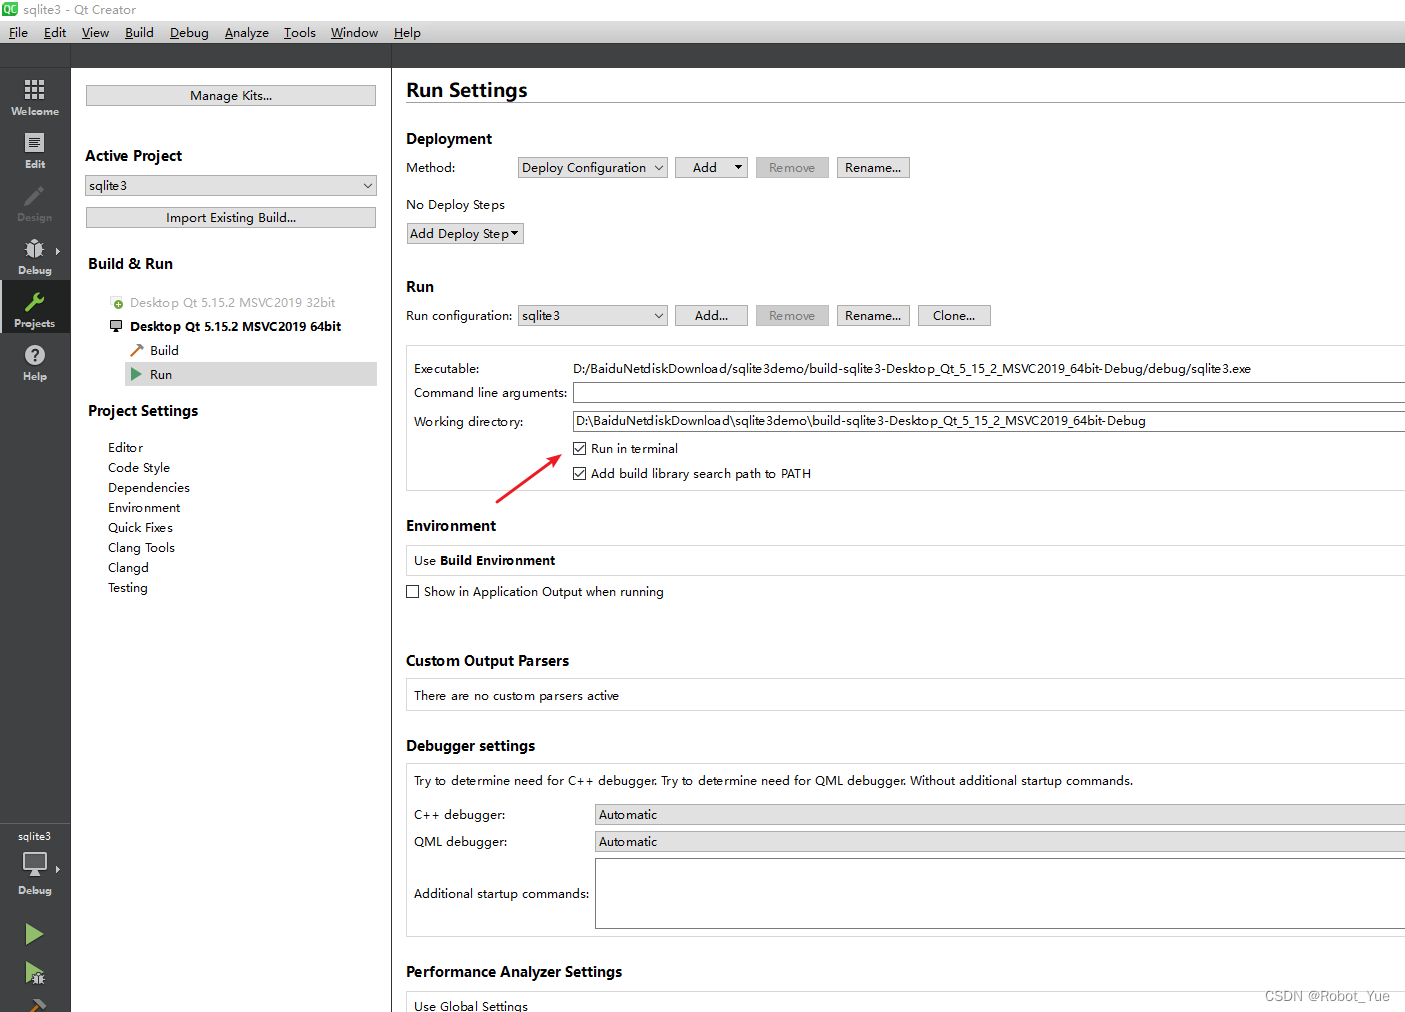Click the deployment Rename button
This screenshot has height=1012, width=1405.
point(873,167)
